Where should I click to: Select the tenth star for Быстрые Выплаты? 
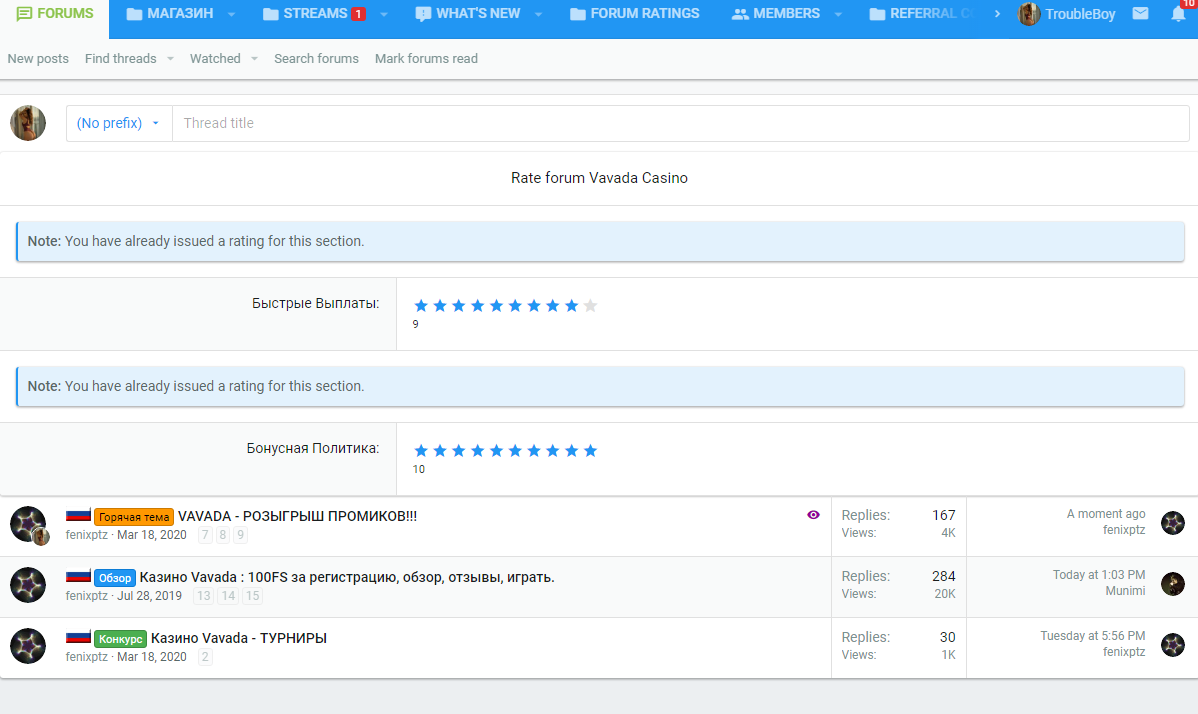coord(590,305)
